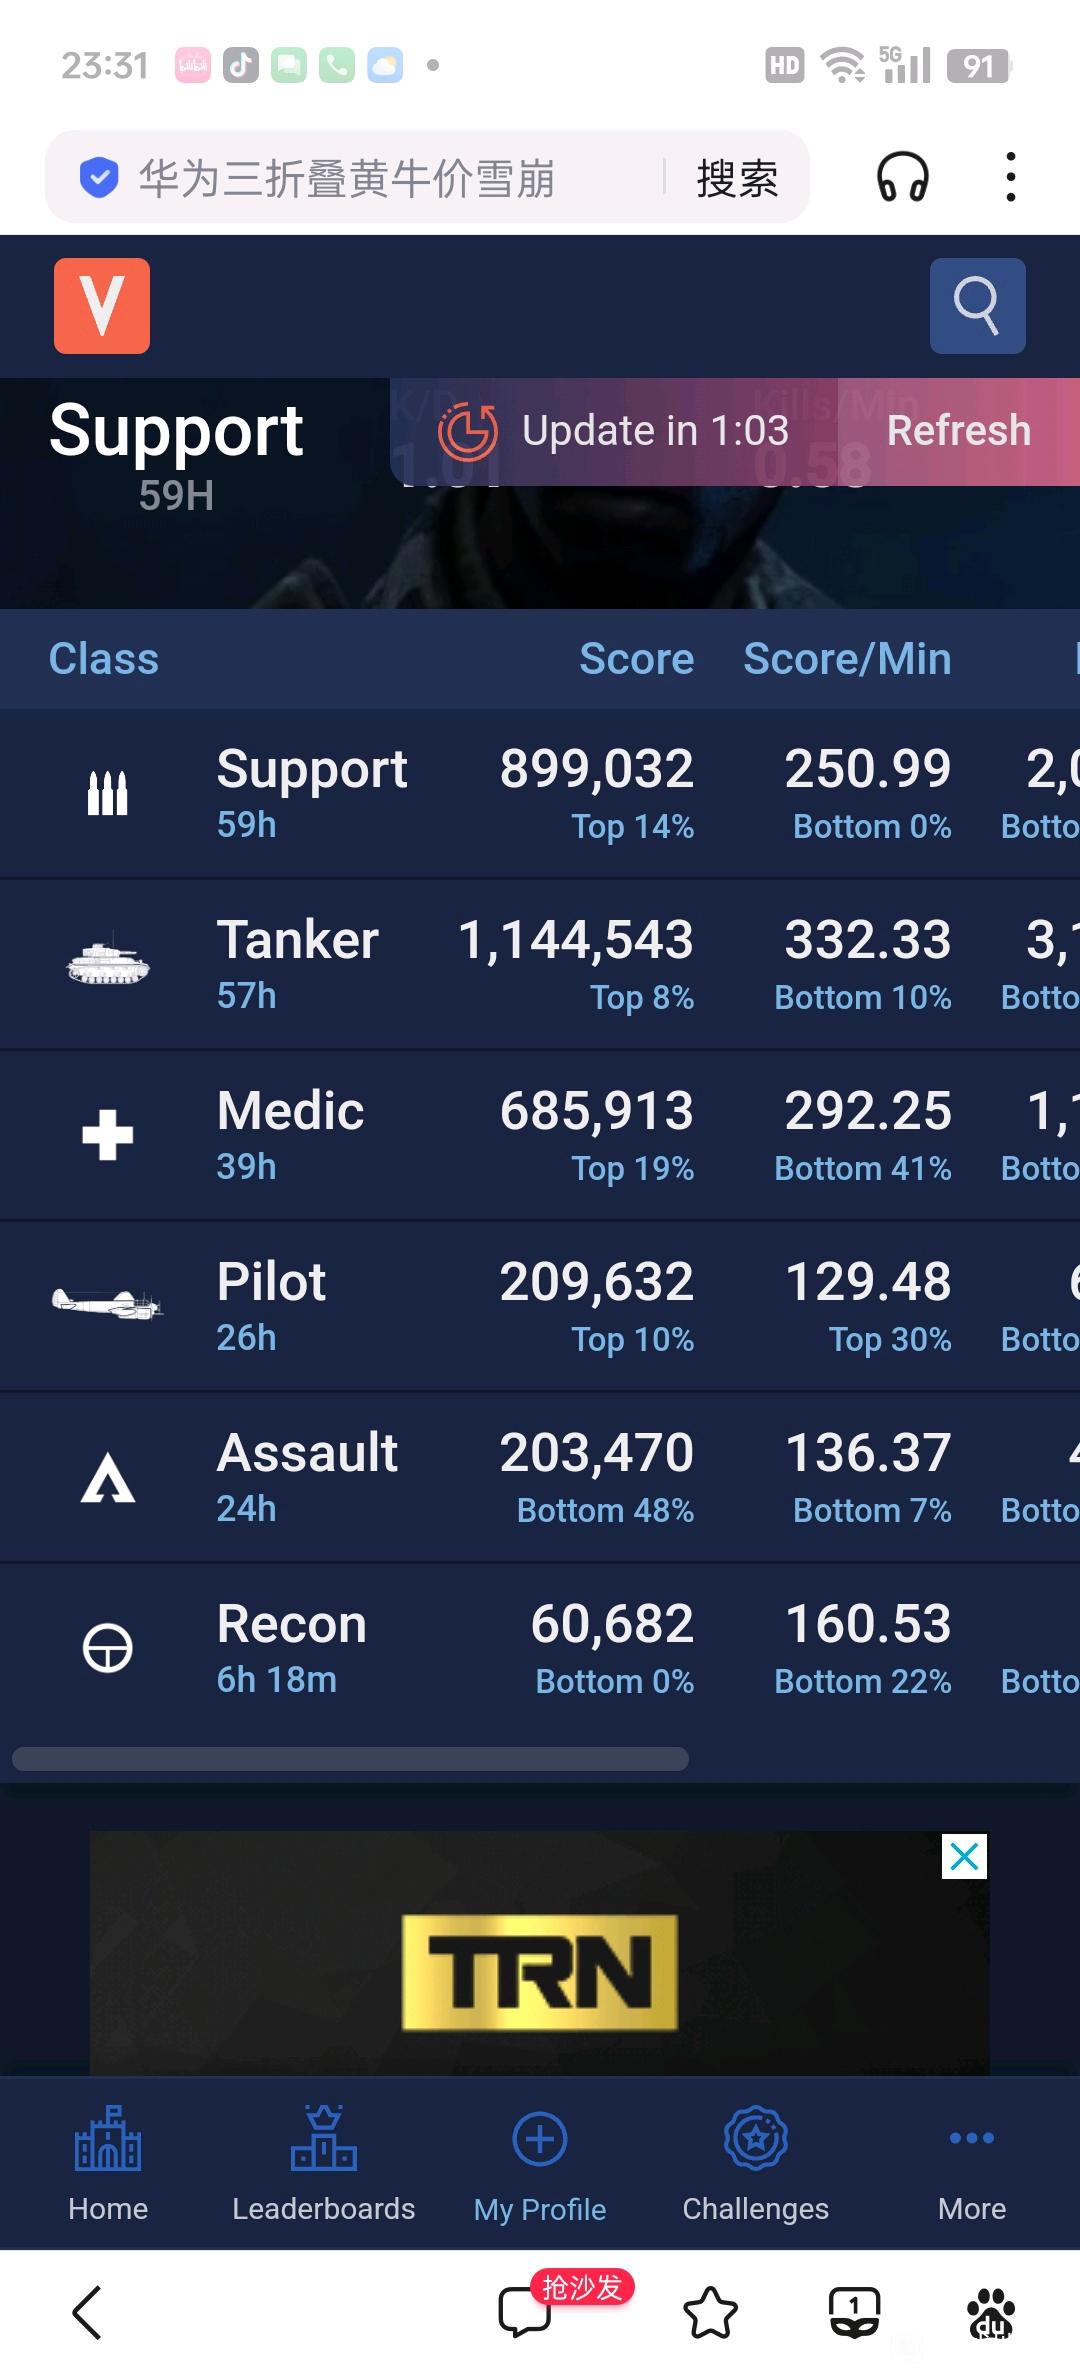This screenshot has width=1080, height=2376.
Task: Click the table horizontal scrollbar
Action: (x=350, y=1759)
